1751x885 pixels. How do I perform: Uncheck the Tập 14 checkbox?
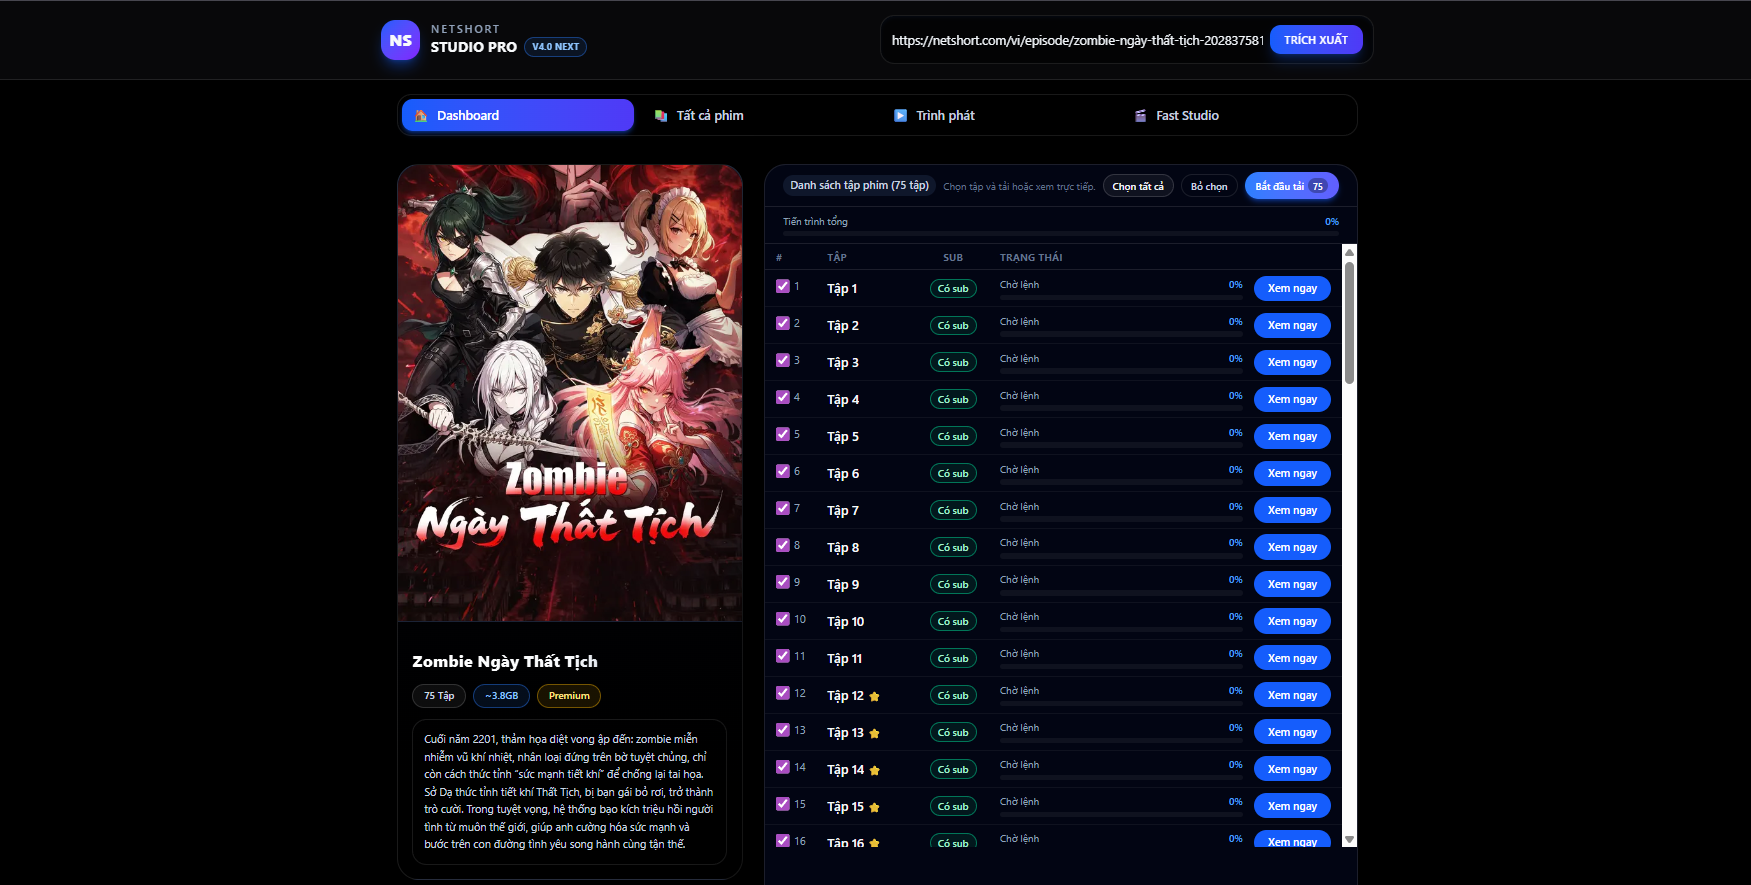click(x=783, y=767)
